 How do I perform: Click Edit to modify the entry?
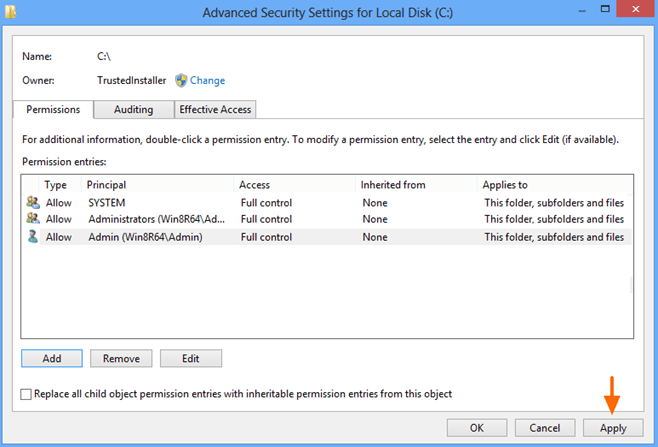[x=191, y=358]
